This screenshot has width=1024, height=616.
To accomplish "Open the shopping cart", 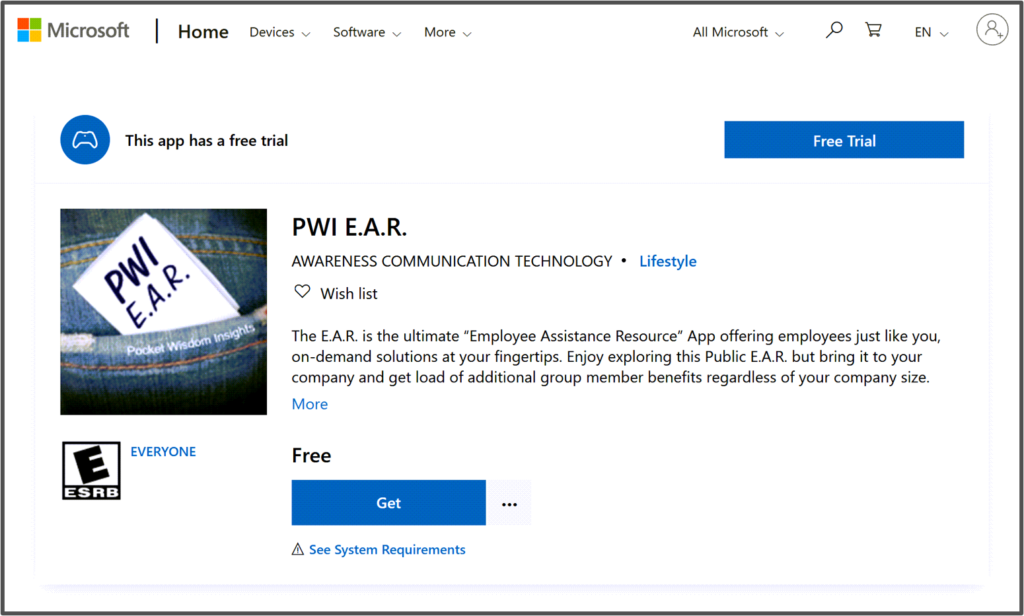I will coord(873,30).
